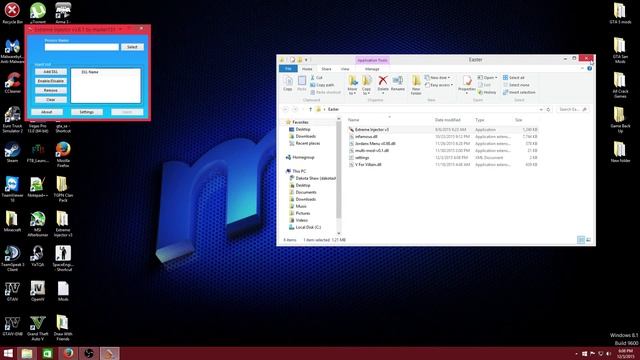Select the Grand Theft Auto V desktop icon
The width and height of the screenshot is (640, 360).
(x=38, y=328)
